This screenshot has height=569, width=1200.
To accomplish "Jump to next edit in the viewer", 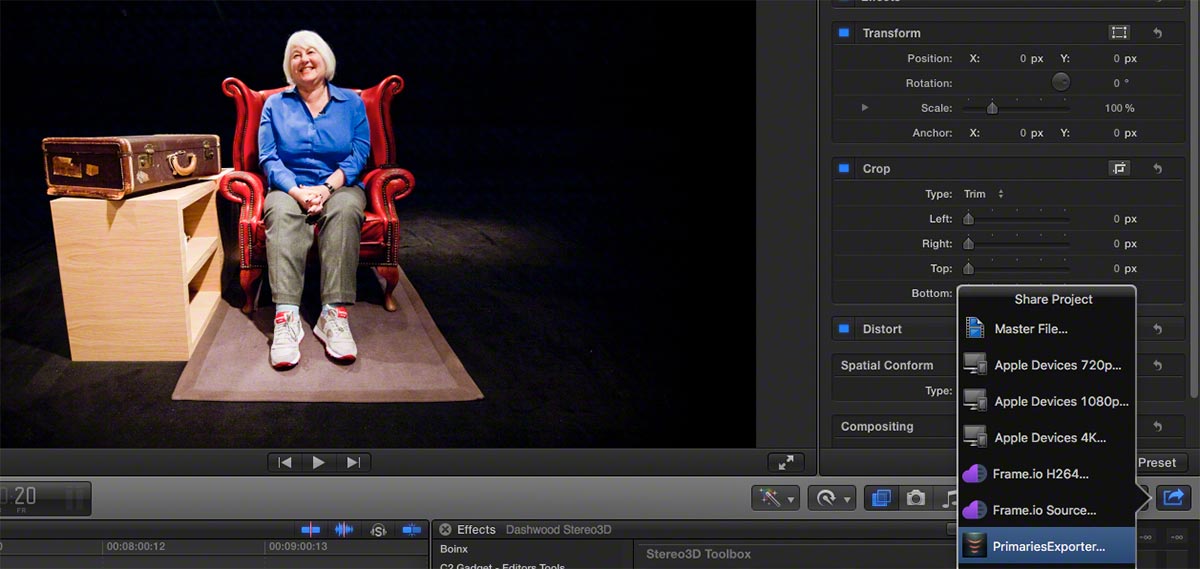I will [353, 462].
